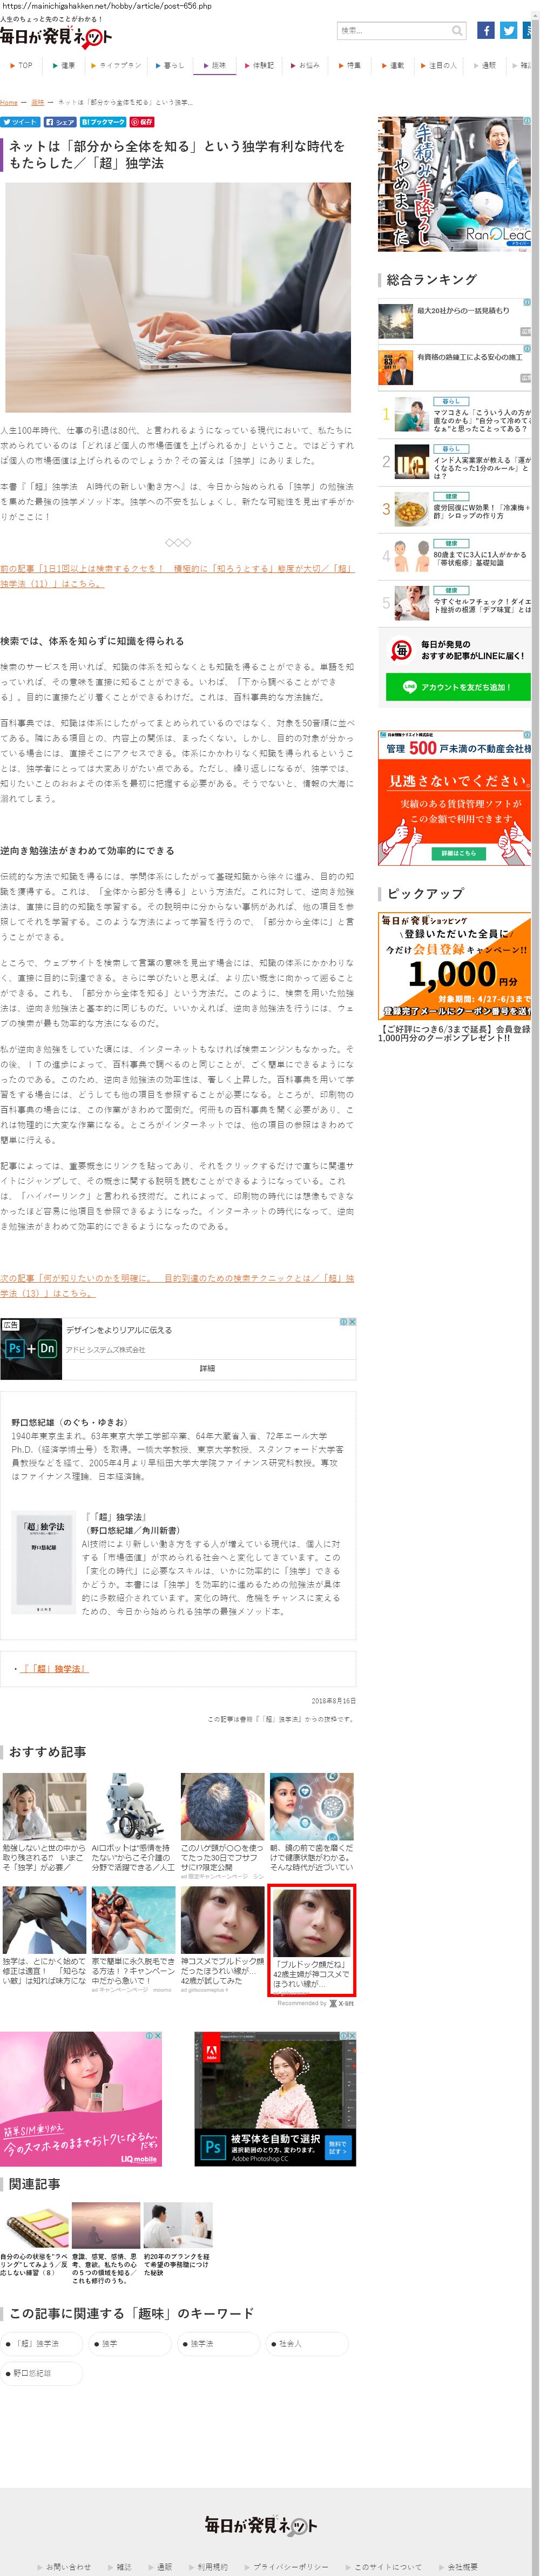The width and height of the screenshot is (540, 2576).
Task: Click the green LINE アカウントを友だち追加 button
Action: [x=456, y=687]
